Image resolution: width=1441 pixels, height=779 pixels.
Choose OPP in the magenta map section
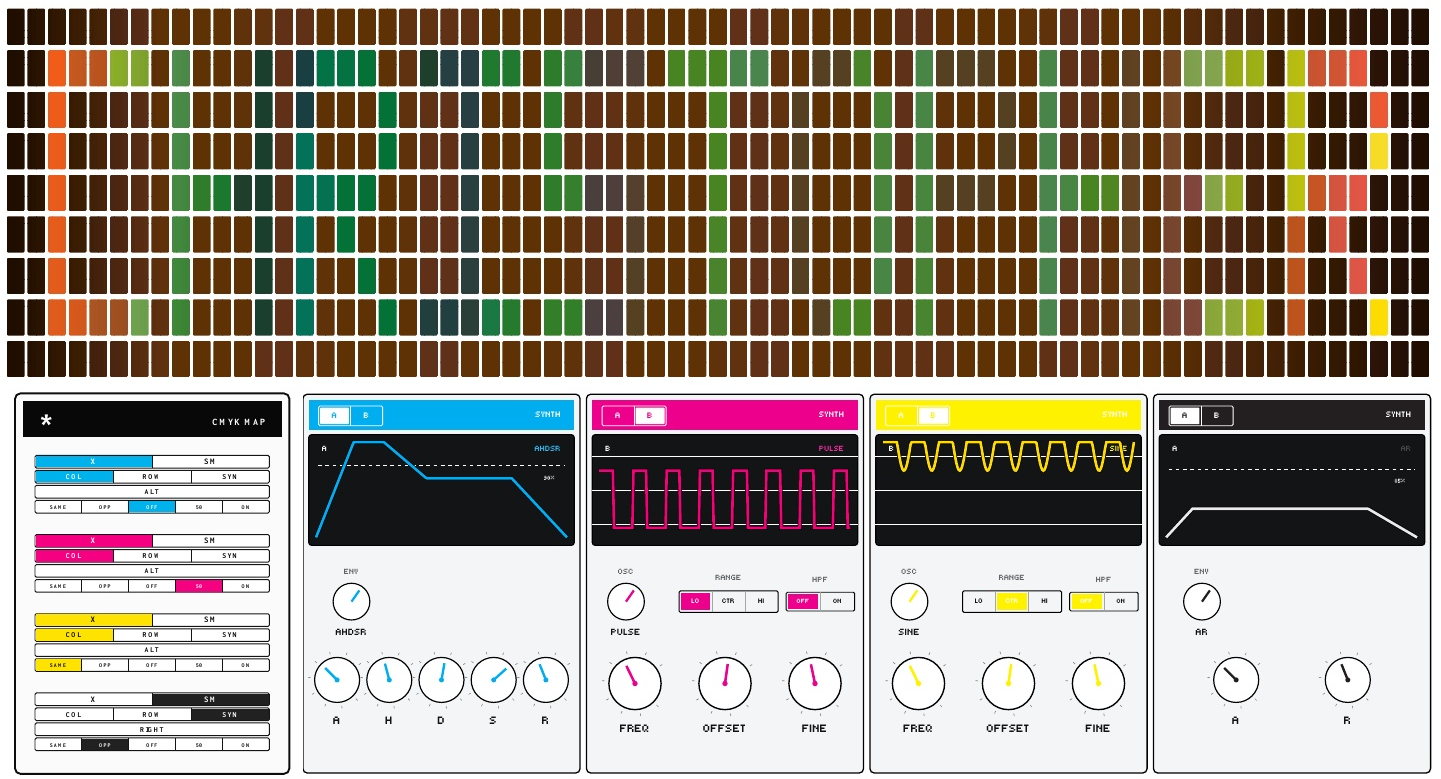[x=105, y=586]
